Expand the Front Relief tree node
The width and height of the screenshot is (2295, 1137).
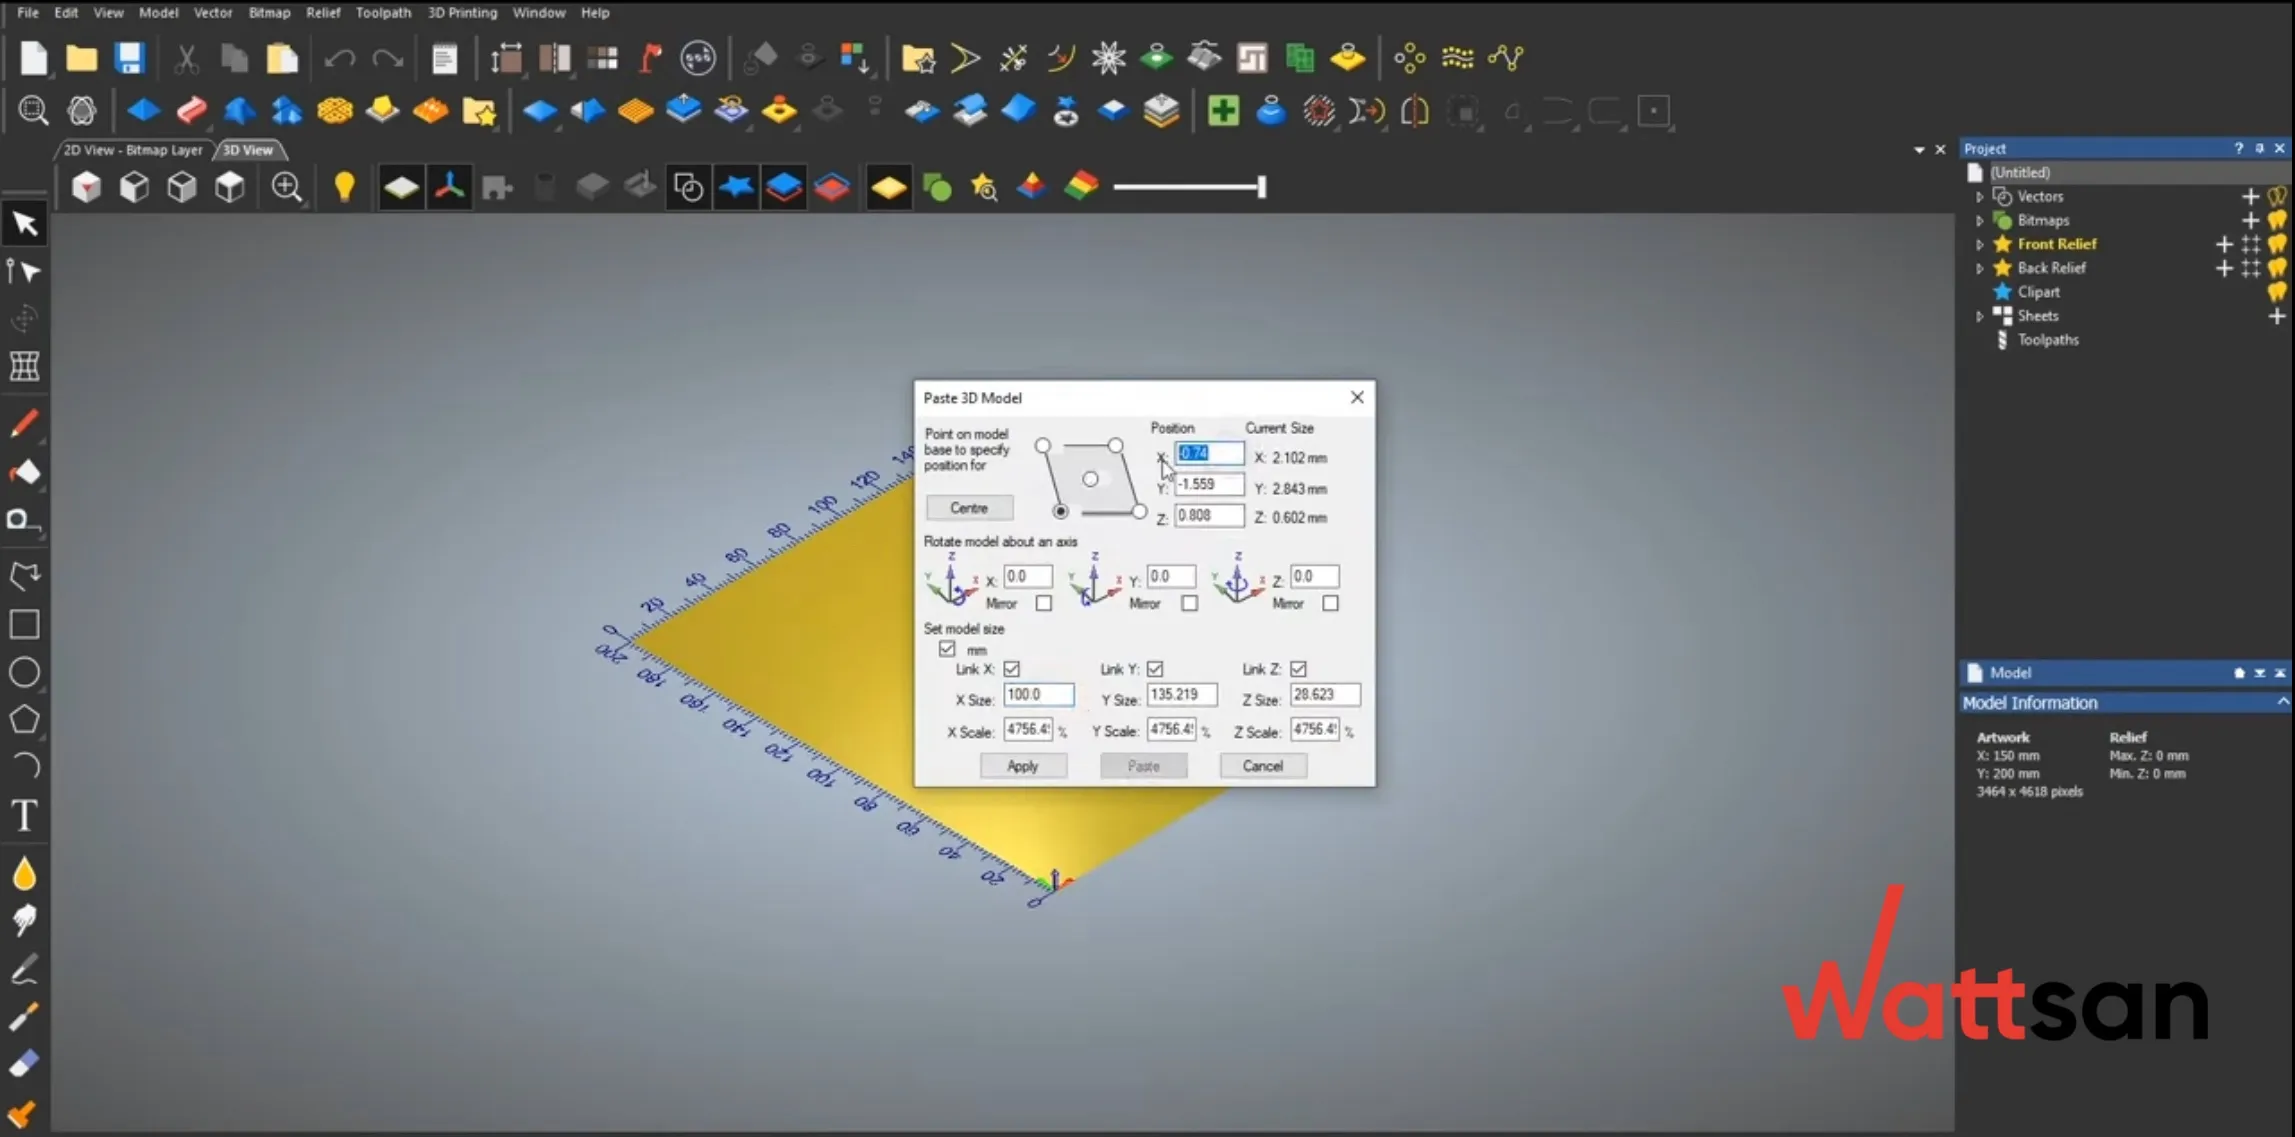tap(1979, 244)
